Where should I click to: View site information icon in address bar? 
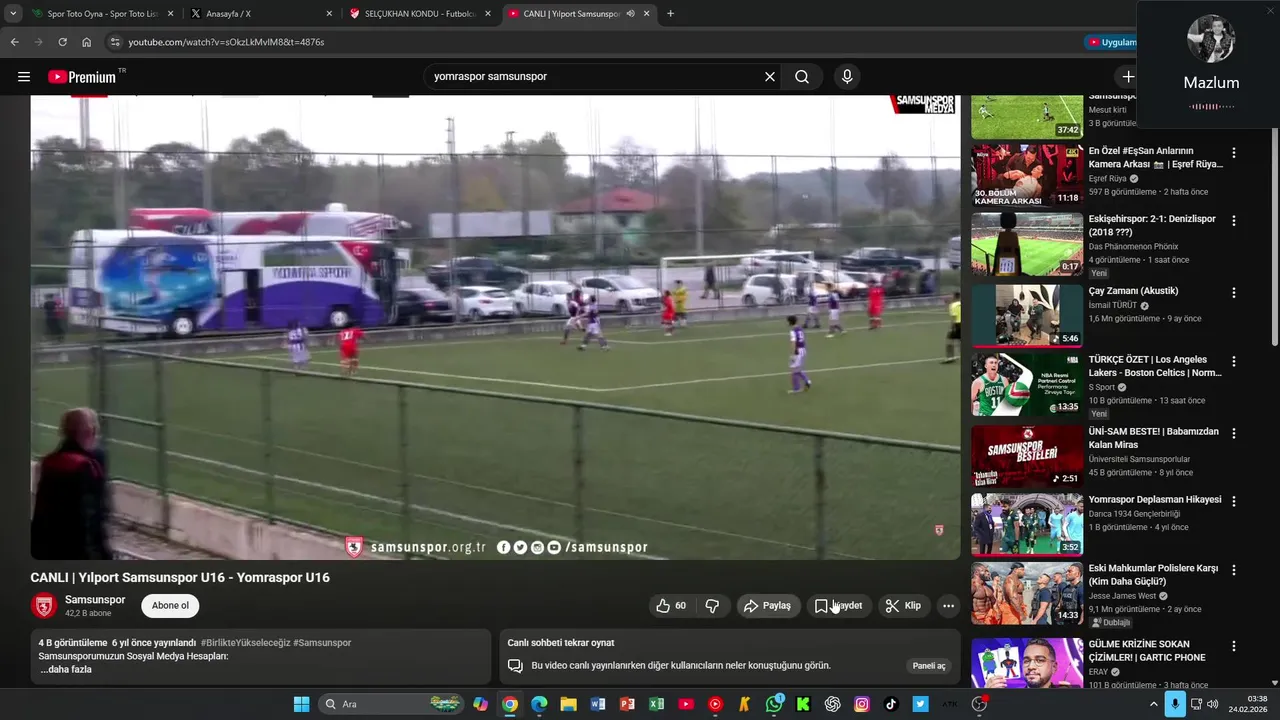pos(115,42)
